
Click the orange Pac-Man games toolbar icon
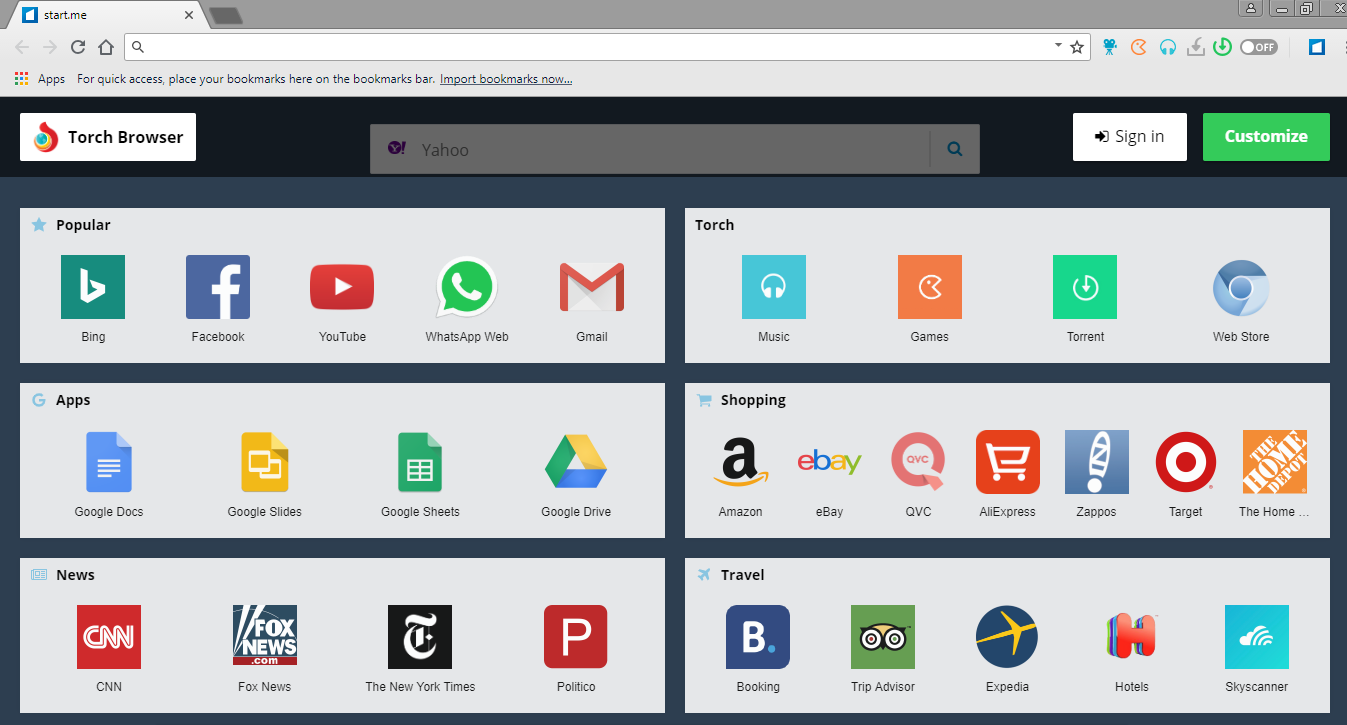pos(1138,47)
